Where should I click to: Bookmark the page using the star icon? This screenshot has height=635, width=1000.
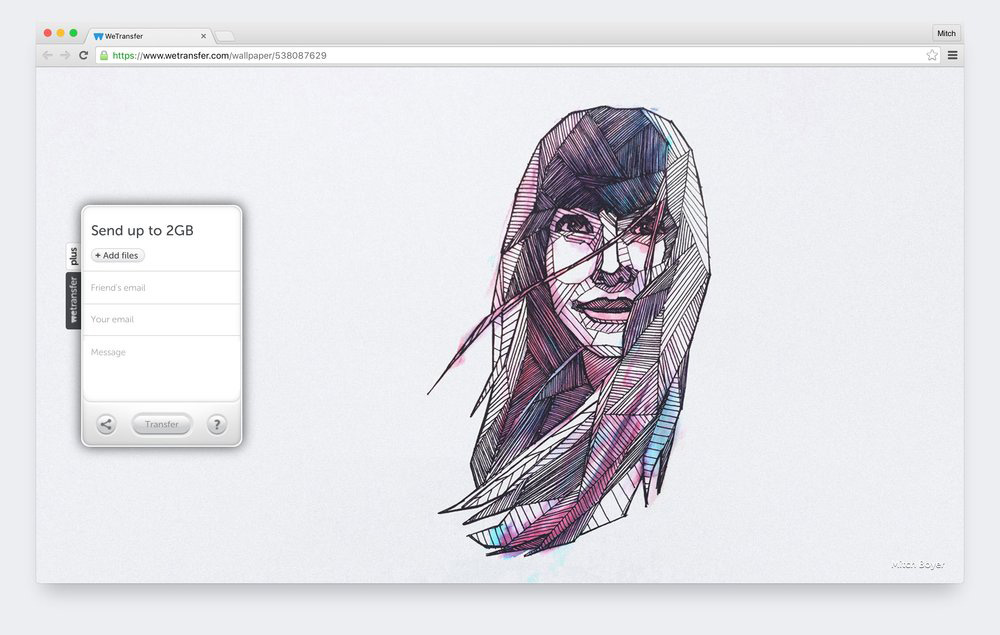(932, 56)
